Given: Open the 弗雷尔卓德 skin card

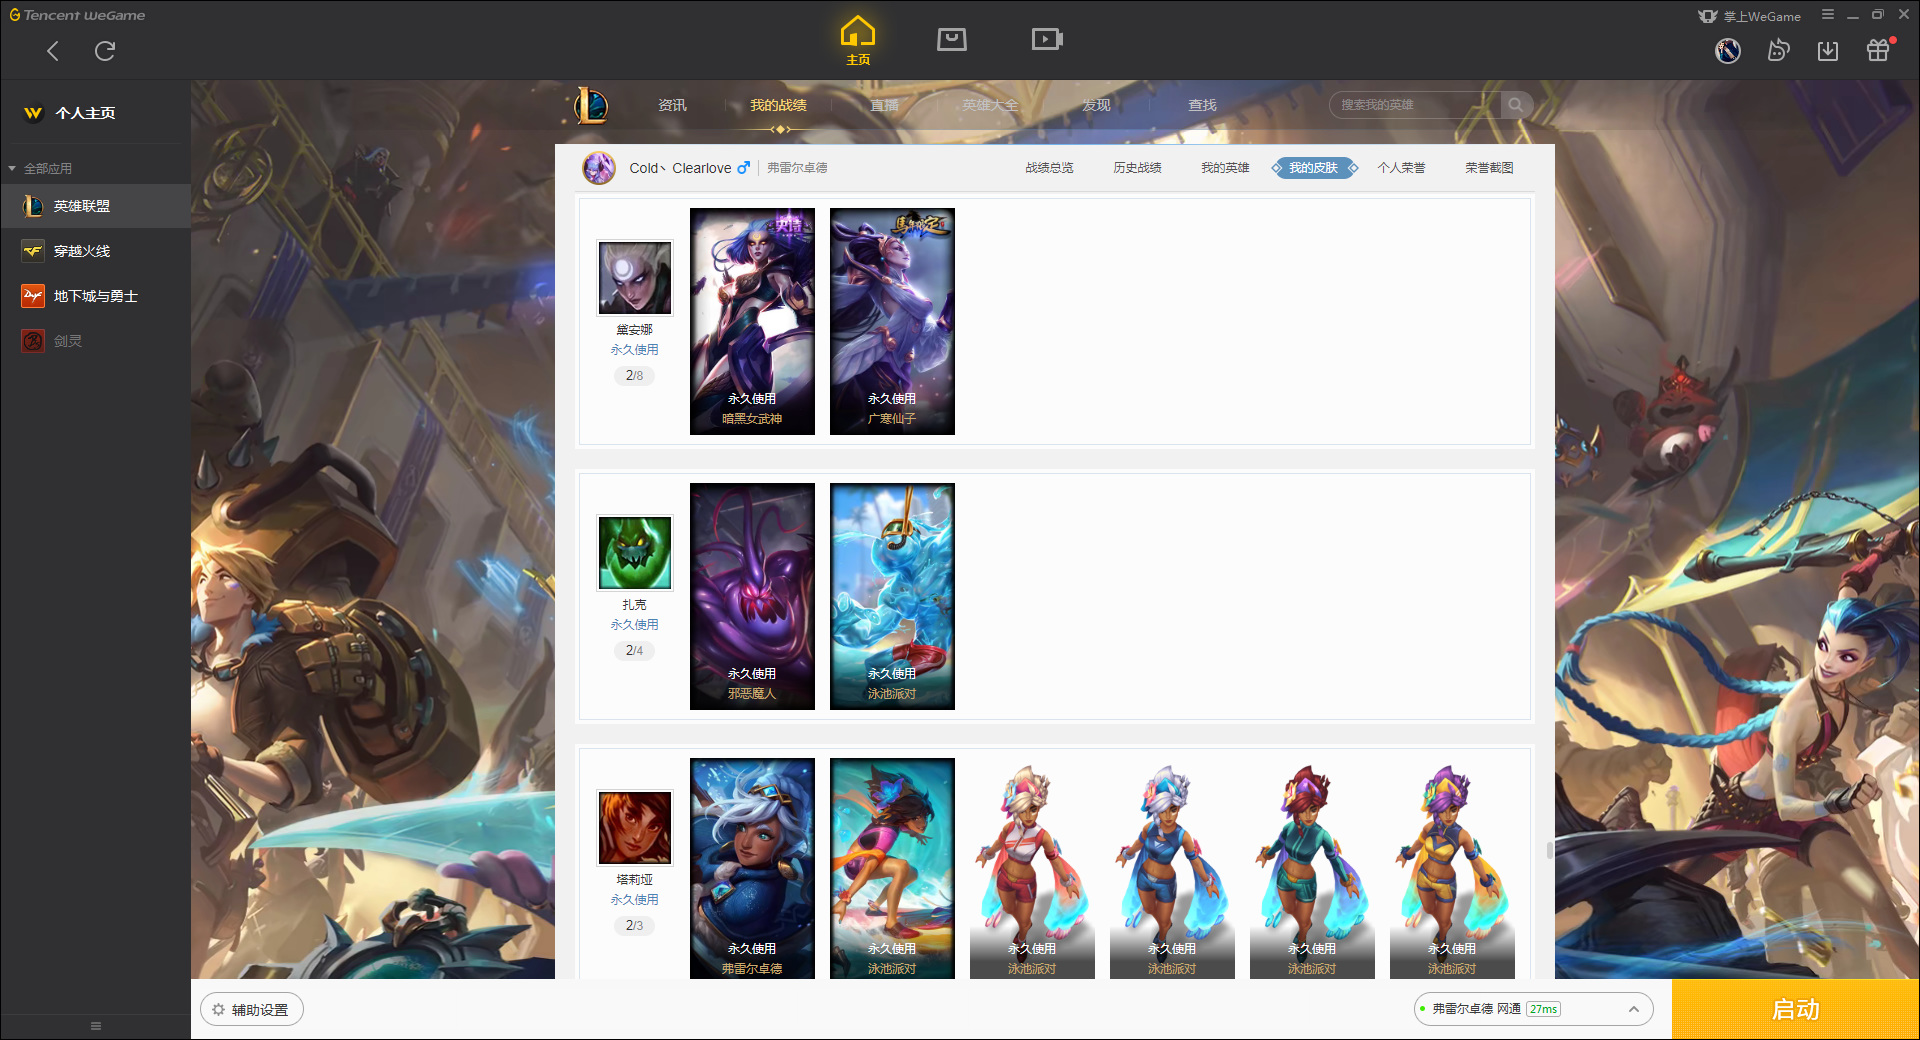Looking at the screenshot, I should [x=752, y=868].
